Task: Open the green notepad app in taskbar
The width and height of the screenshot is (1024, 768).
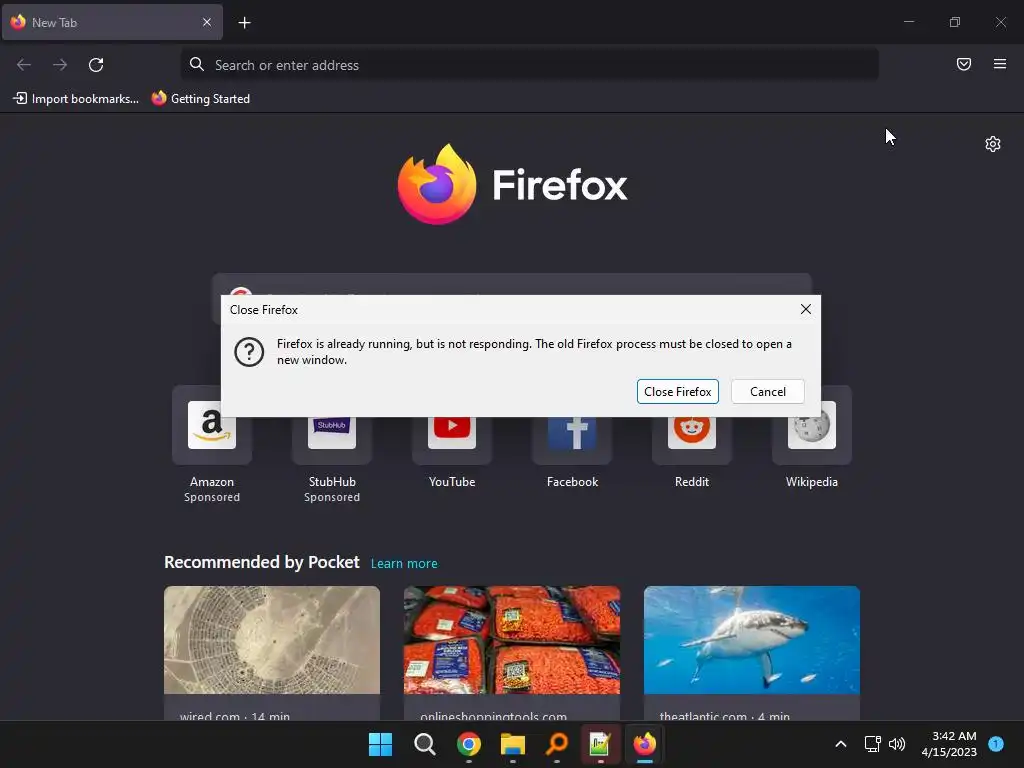Action: pyautogui.click(x=600, y=744)
